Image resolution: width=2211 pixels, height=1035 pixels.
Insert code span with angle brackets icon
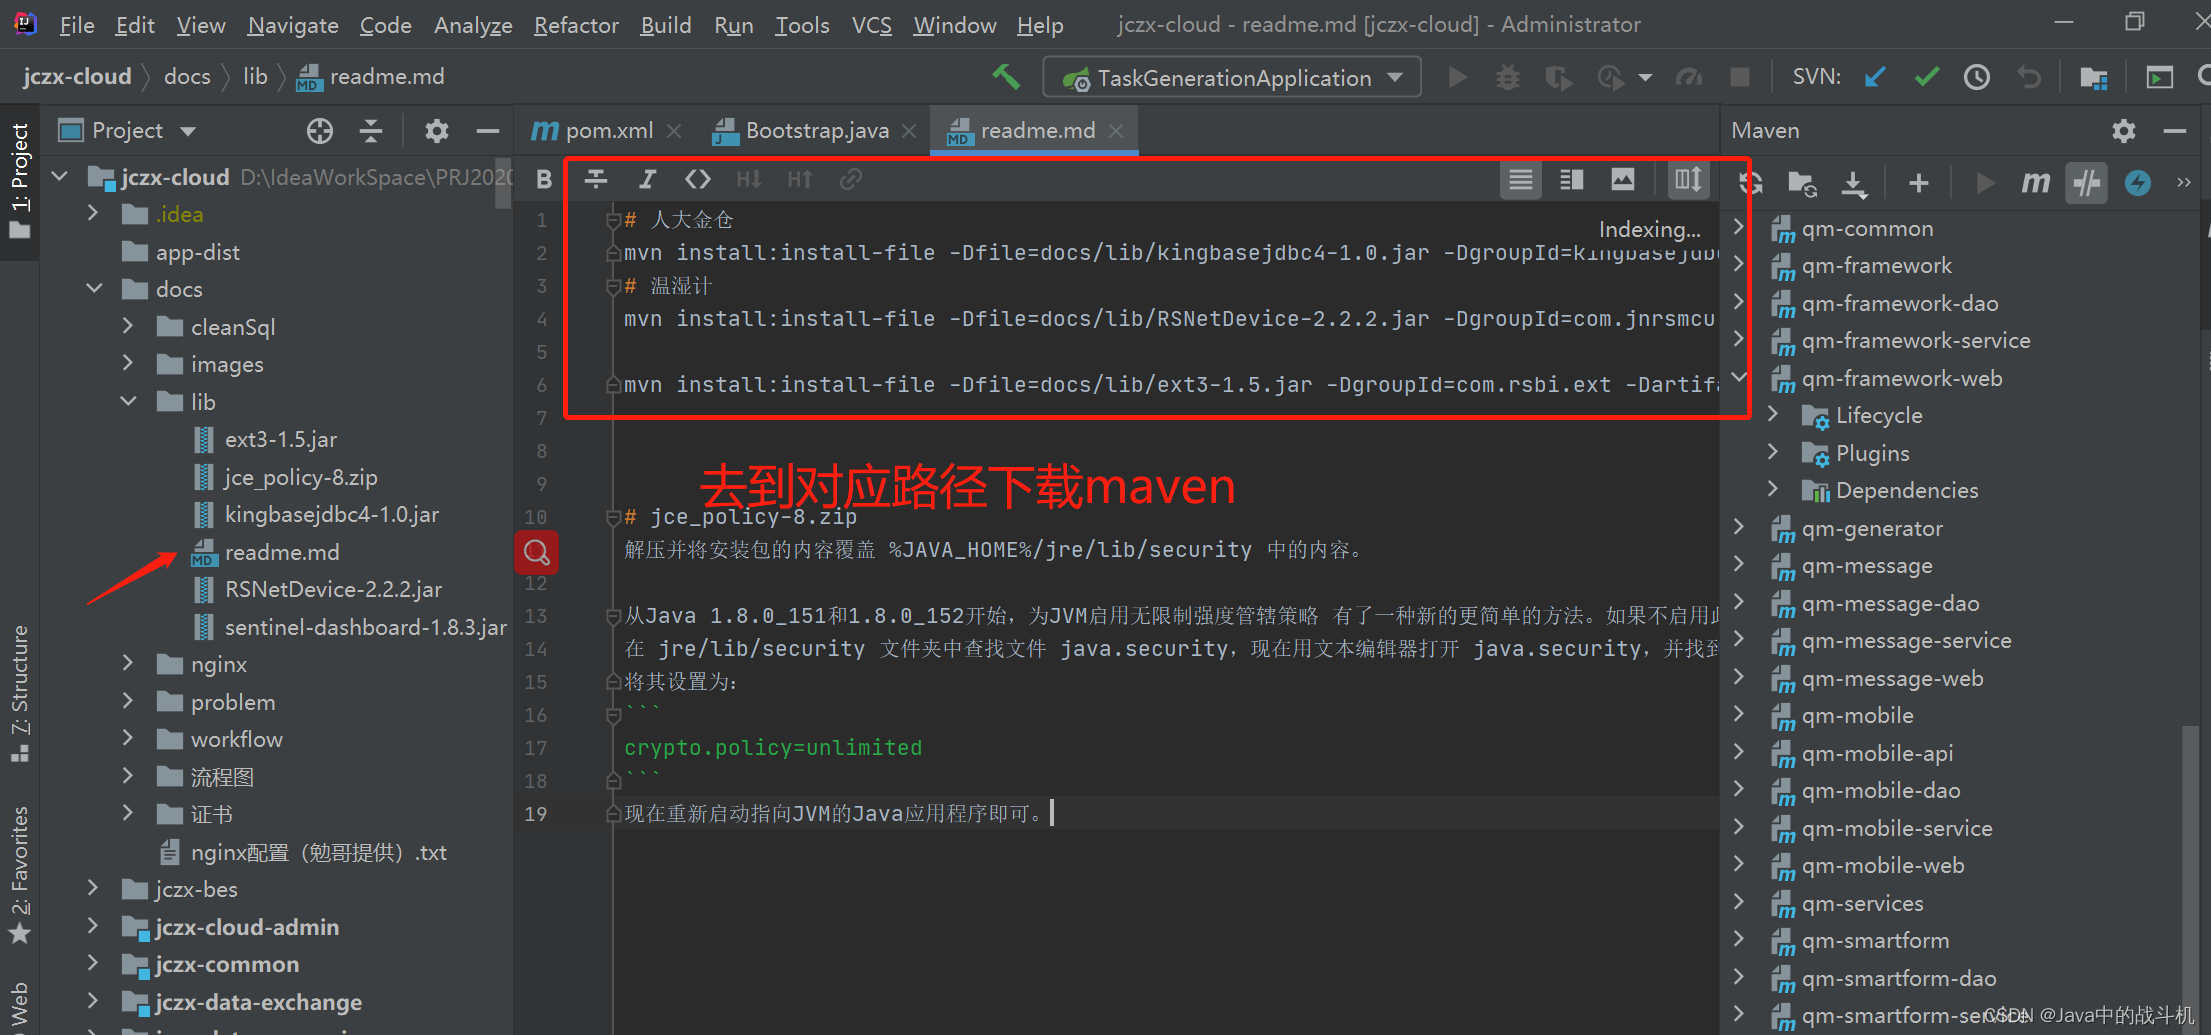point(697,179)
